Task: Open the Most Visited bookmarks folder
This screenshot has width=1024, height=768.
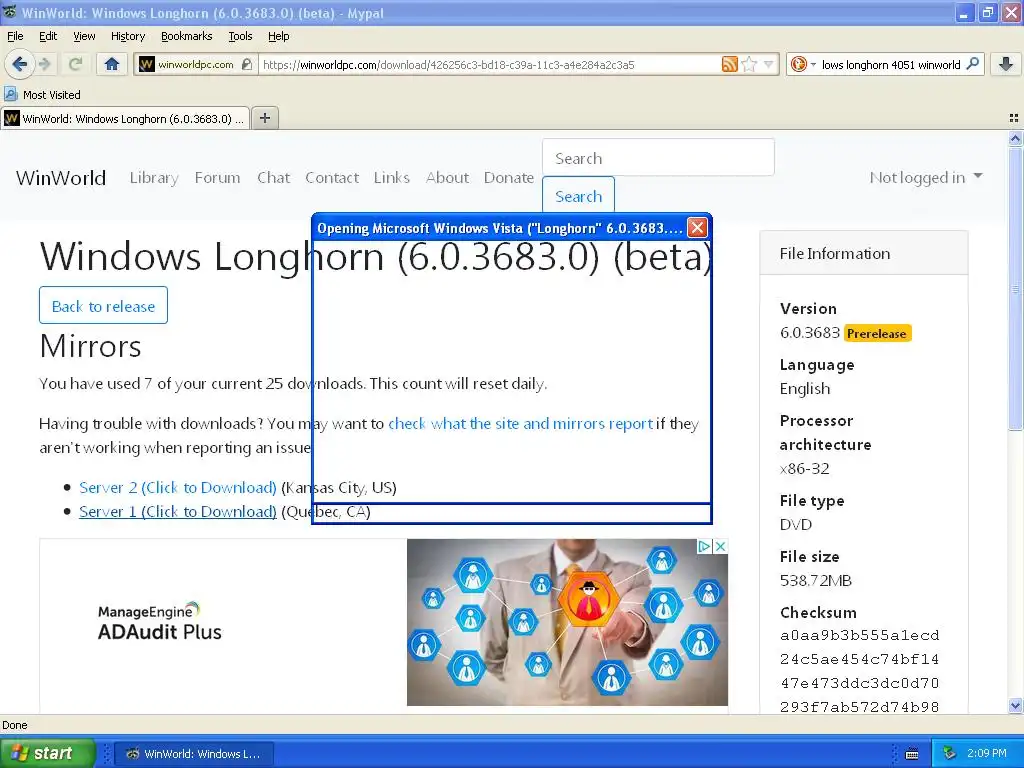Action: (x=42, y=95)
